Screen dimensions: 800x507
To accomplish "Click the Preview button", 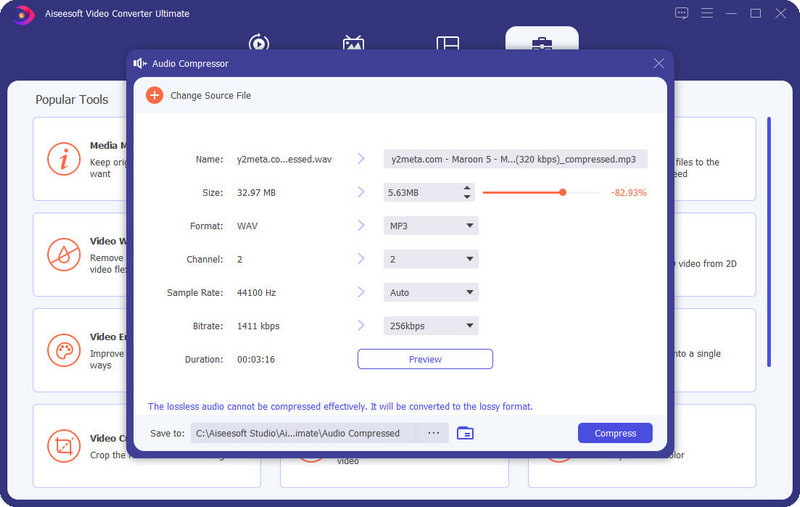I will (x=425, y=359).
